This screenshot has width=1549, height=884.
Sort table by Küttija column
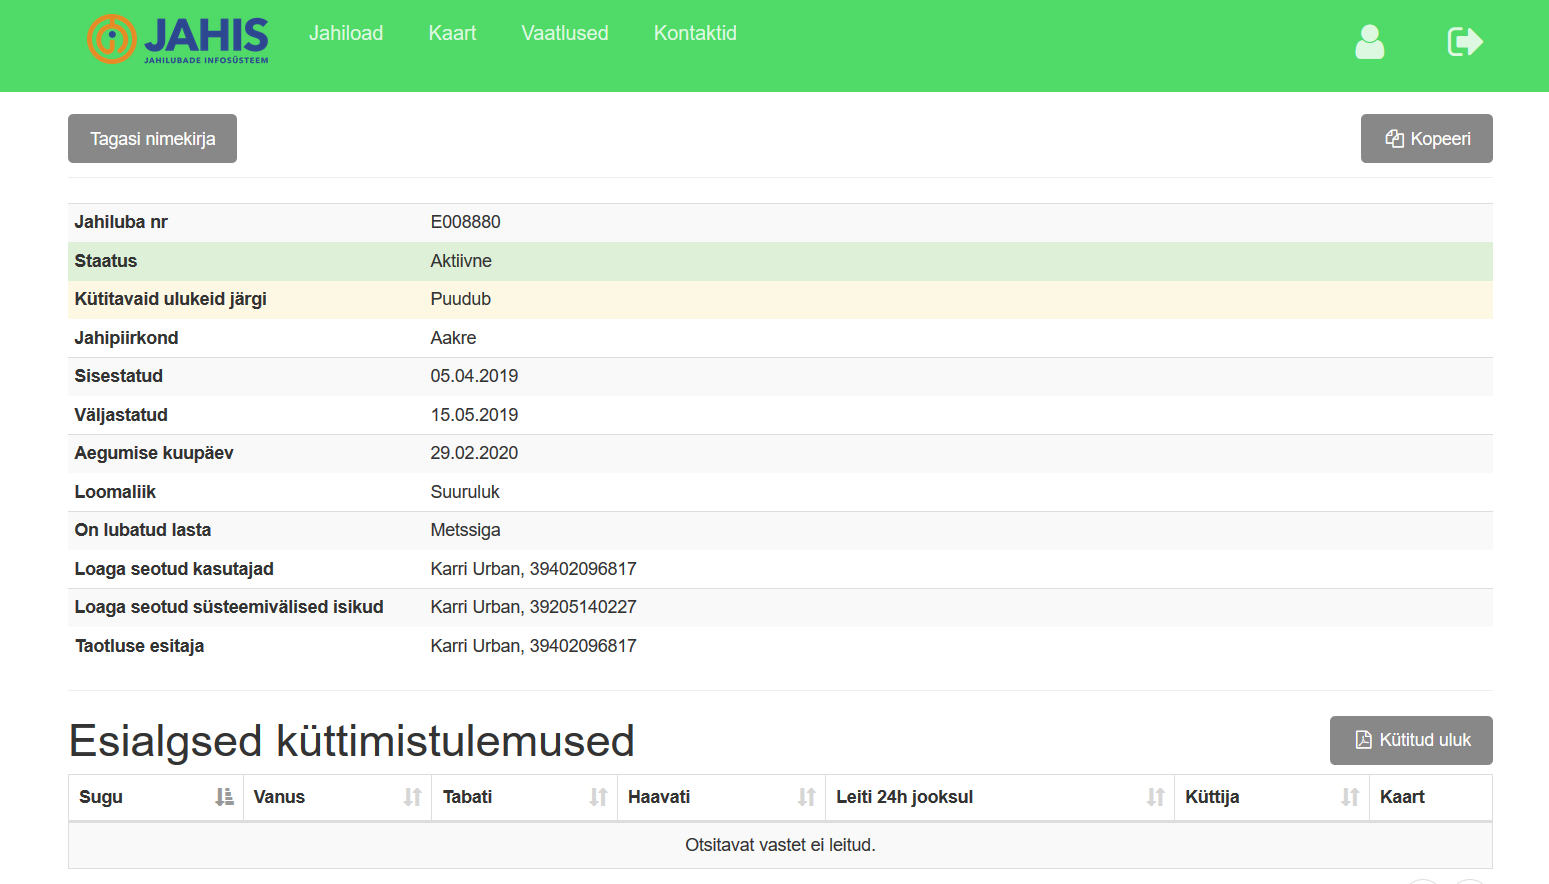pyautogui.click(x=1270, y=797)
